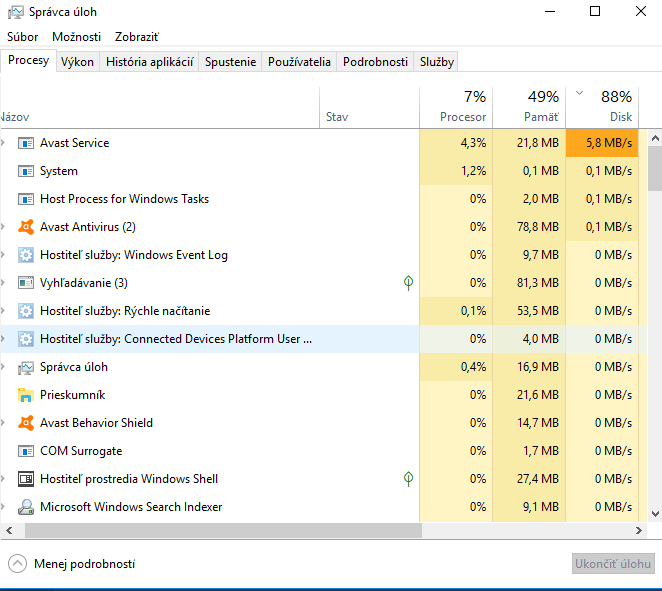Click vertical scrollbar up arrow
The image size is (662, 591).
655,138
